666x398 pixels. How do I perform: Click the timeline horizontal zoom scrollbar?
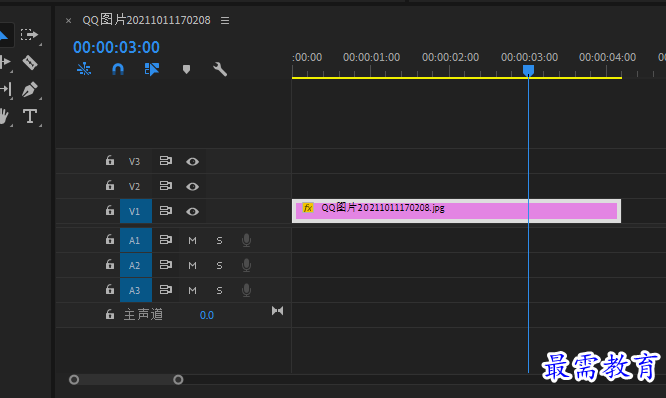tap(126, 379)
